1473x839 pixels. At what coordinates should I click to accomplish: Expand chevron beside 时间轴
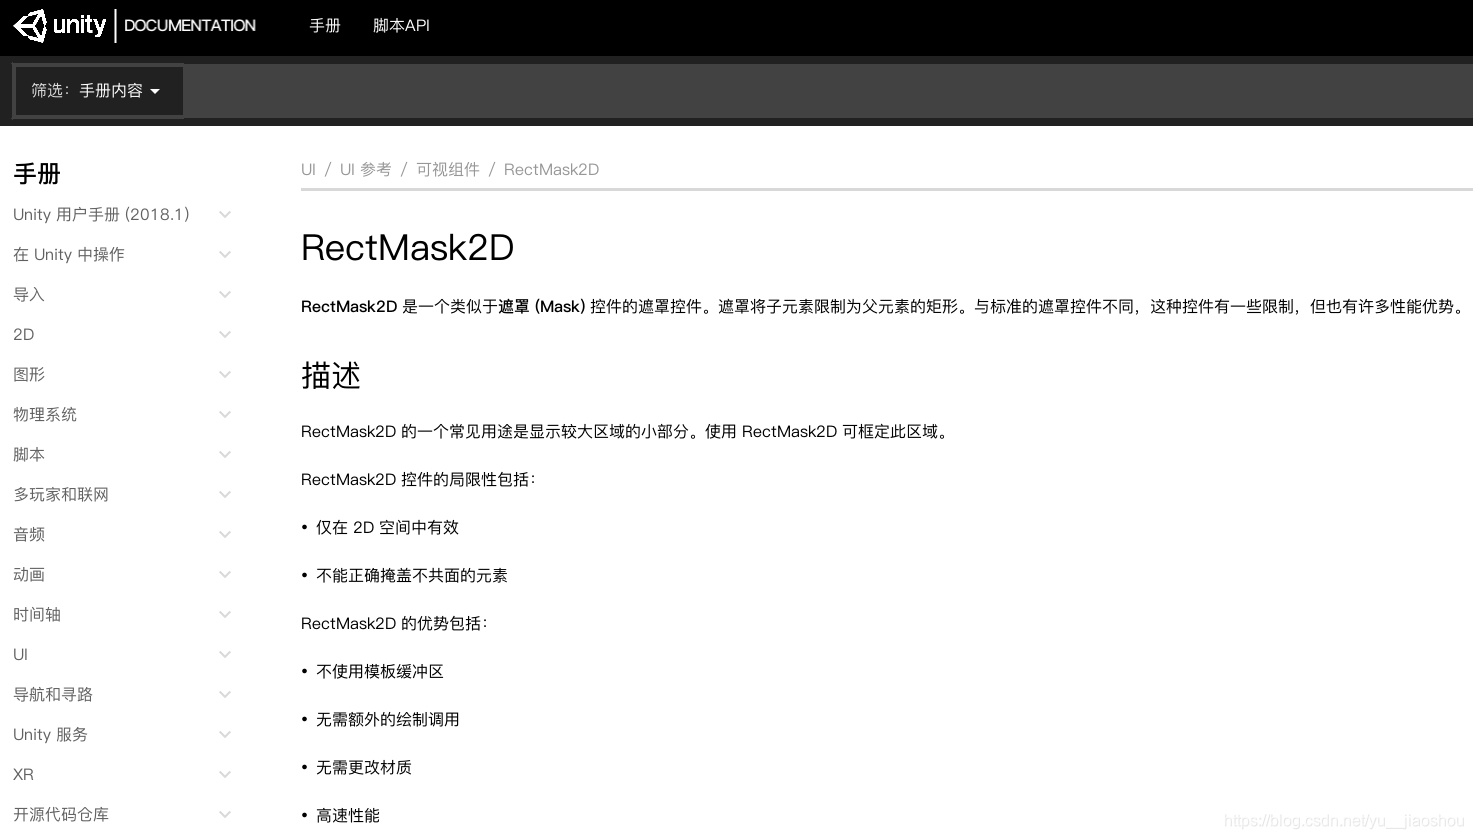(225, 615)
